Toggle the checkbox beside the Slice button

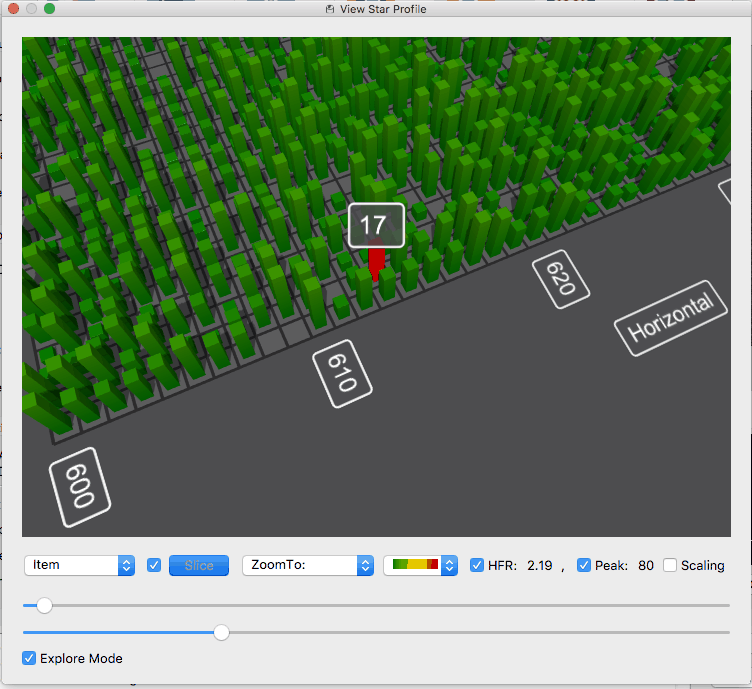[x=154, y=565]
